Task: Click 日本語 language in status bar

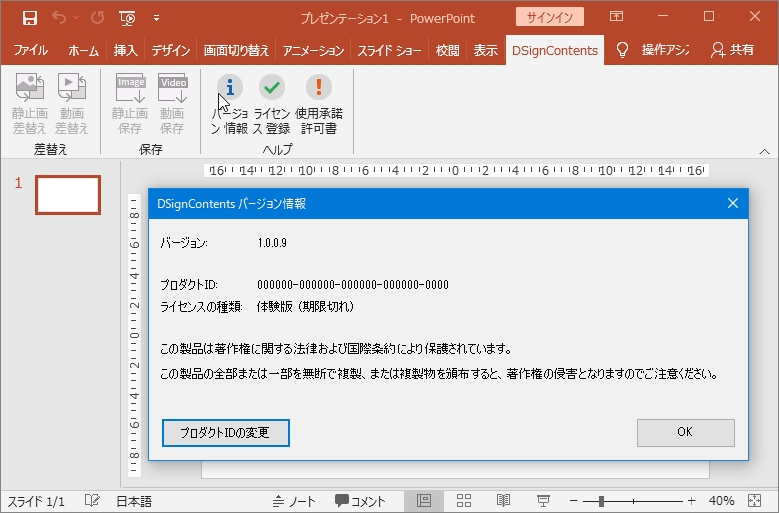Action: (134, 501)
